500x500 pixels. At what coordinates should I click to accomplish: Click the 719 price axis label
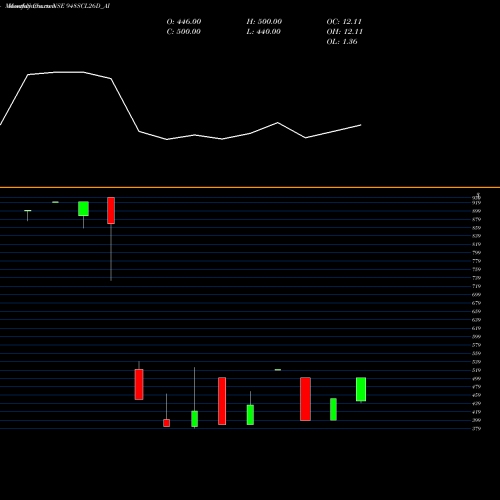coord(476,286)
